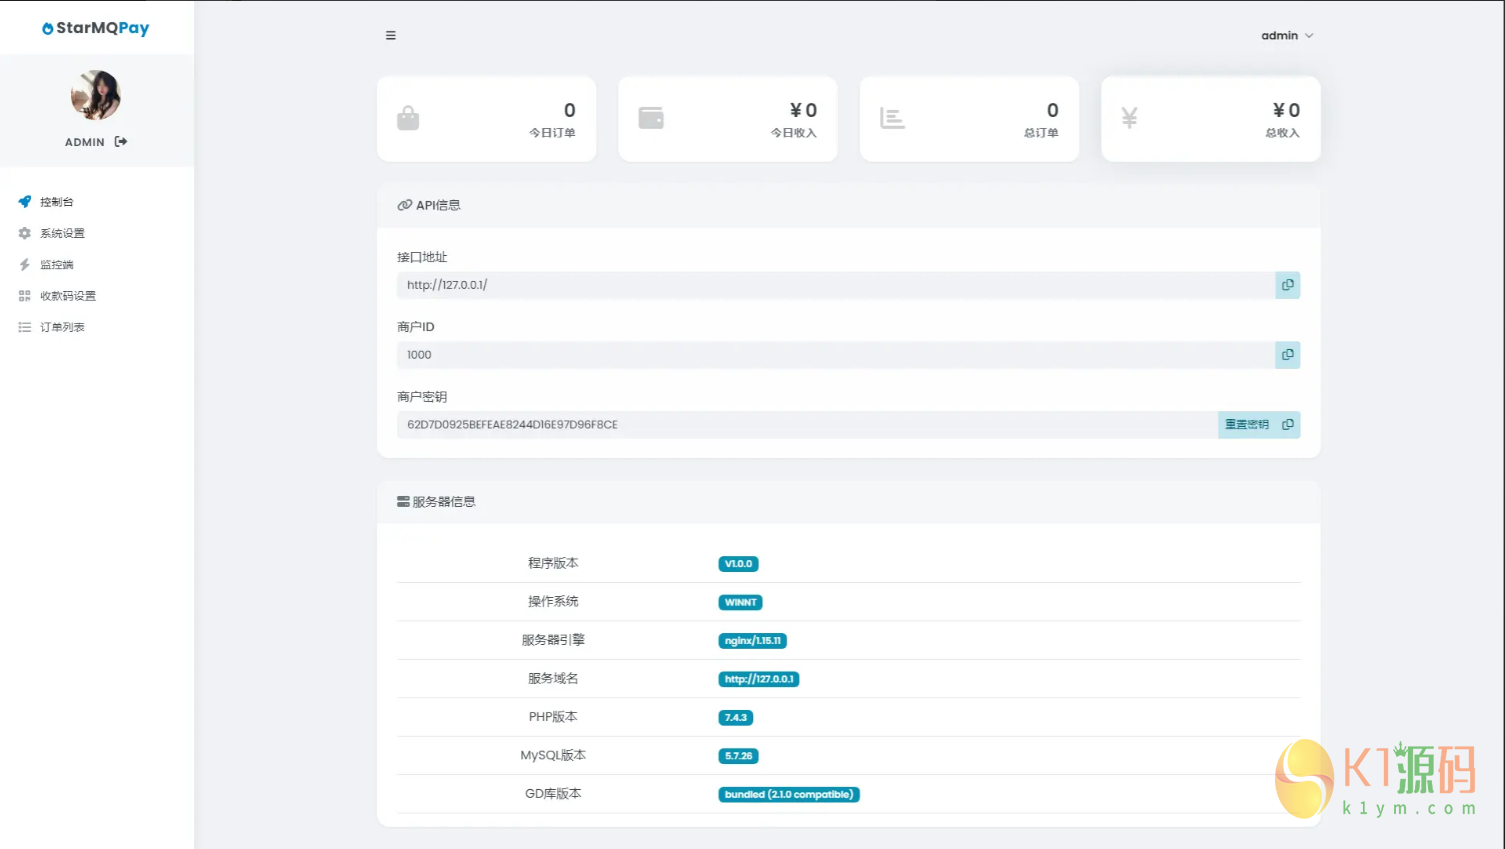
Task: Click the admin profile avatar
Action: tap(96, 95)
